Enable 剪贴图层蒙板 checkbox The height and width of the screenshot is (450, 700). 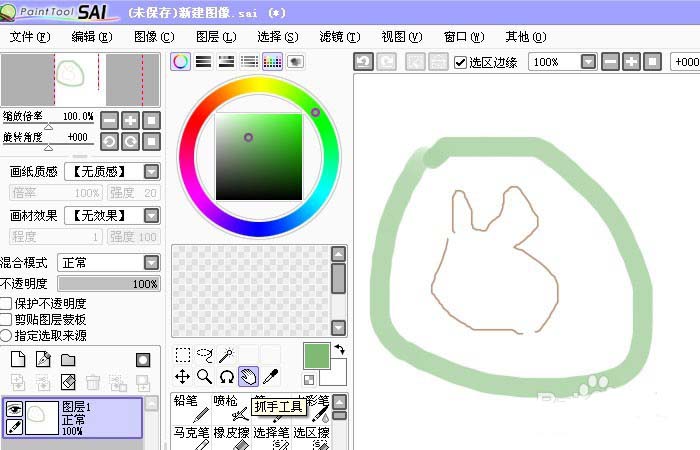(5, 320)
